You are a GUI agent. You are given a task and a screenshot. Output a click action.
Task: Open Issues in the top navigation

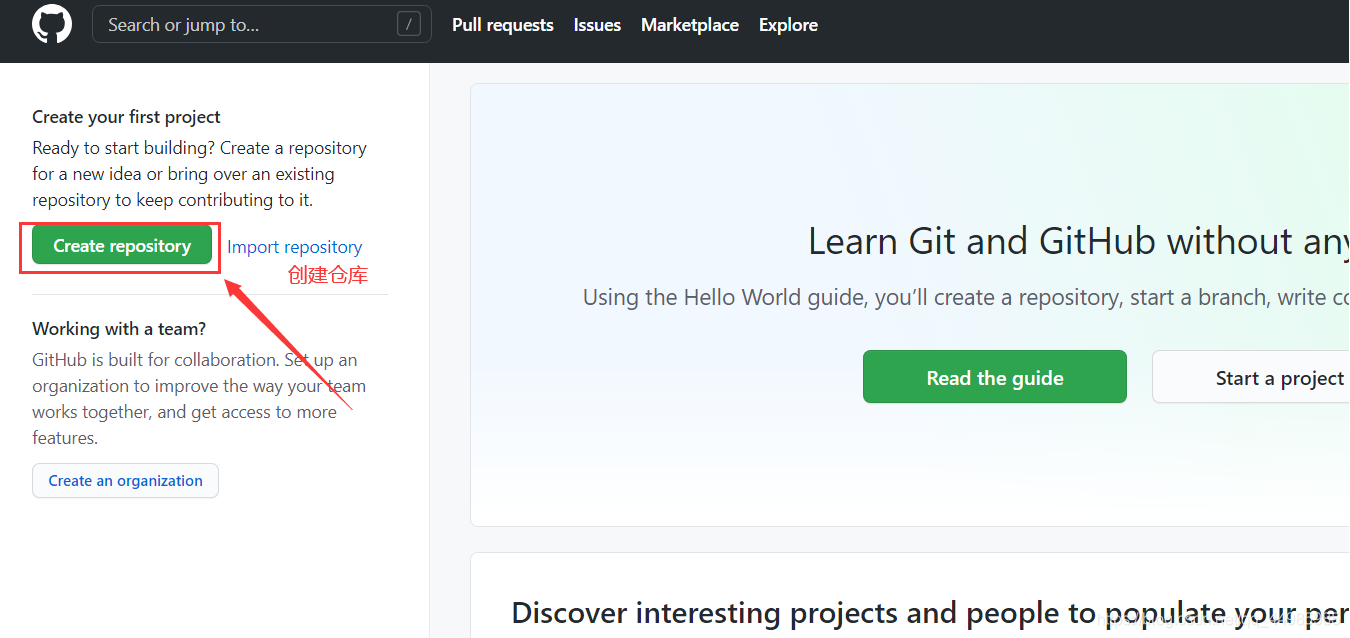597,25
